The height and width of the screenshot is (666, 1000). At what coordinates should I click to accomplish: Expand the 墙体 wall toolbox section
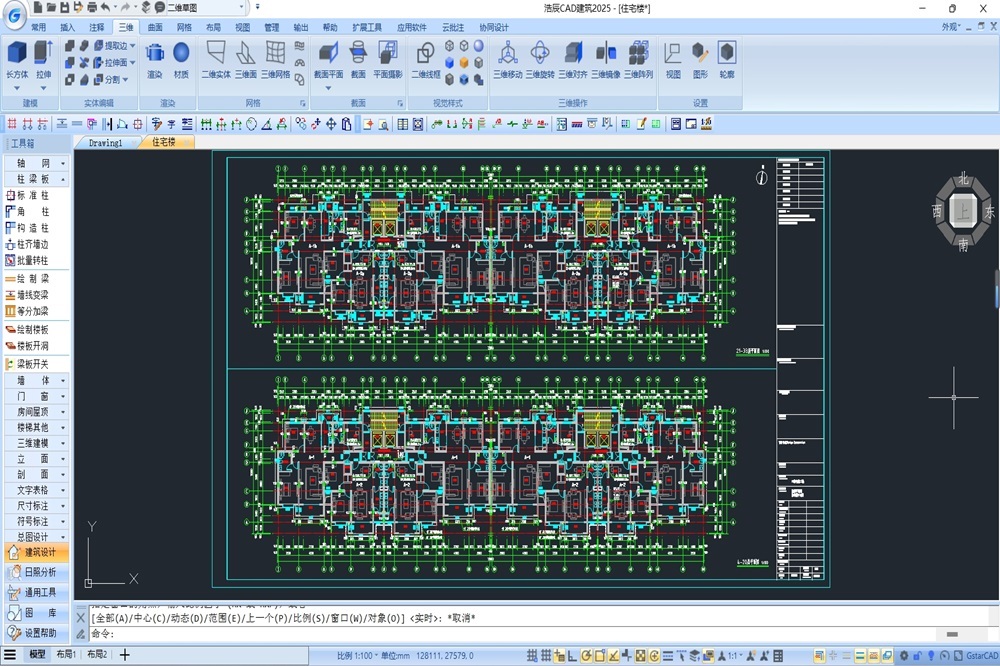tap(36, 381)
